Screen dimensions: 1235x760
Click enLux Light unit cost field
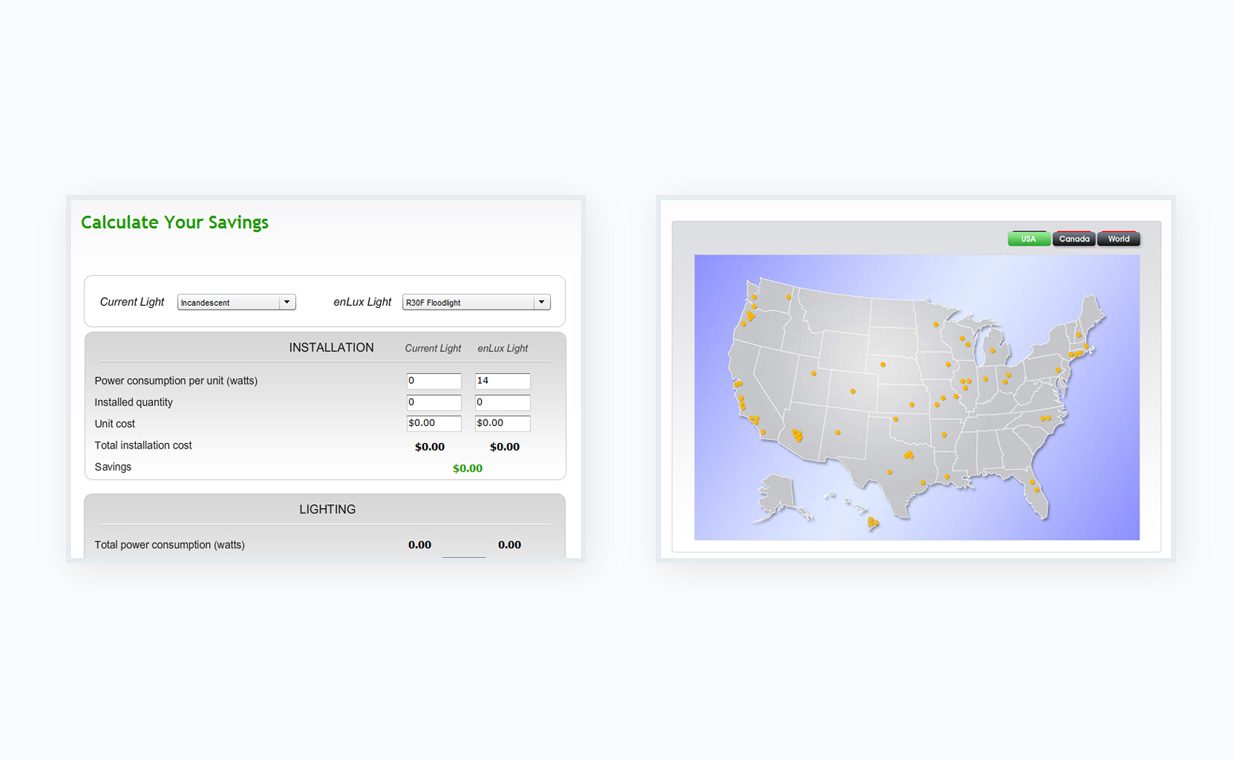point(503,424)
